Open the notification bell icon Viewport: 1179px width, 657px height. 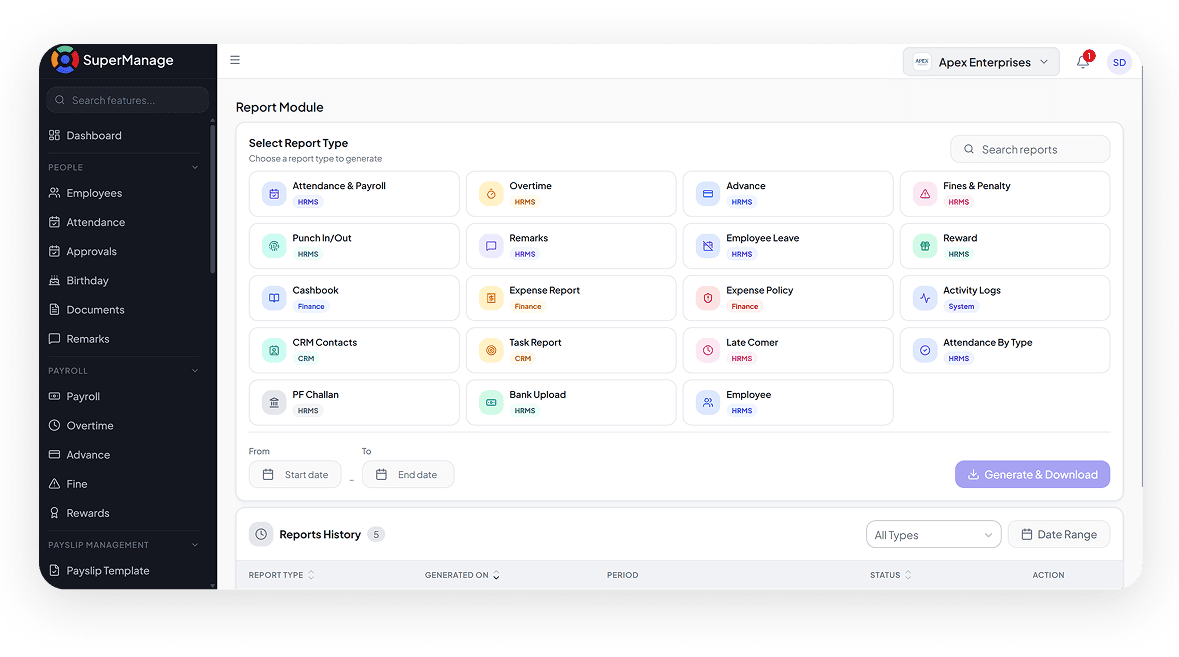tap(1083, 62)
